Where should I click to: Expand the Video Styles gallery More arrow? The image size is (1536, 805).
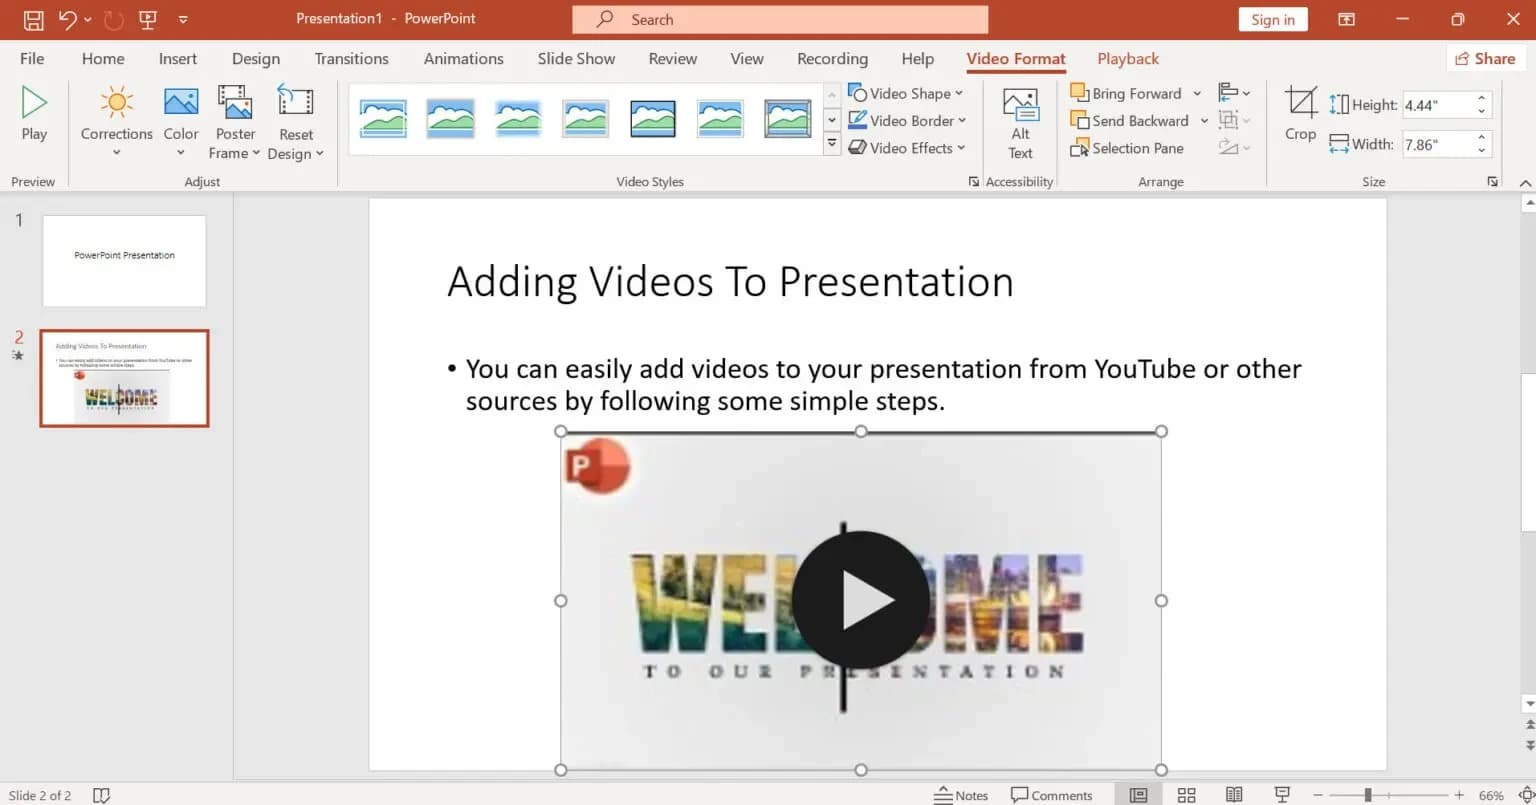pyautogui.click(x=831, y=145)
